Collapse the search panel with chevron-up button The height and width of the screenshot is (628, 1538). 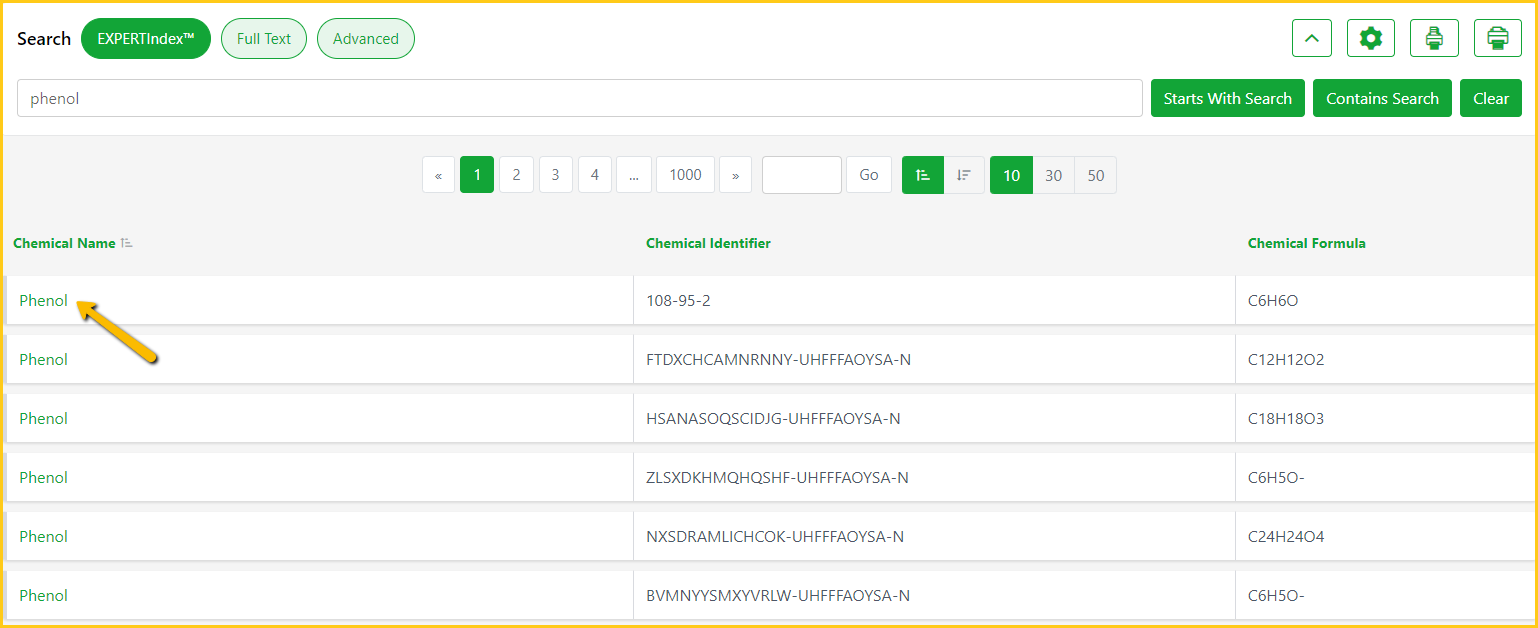tap(1312, 39)
